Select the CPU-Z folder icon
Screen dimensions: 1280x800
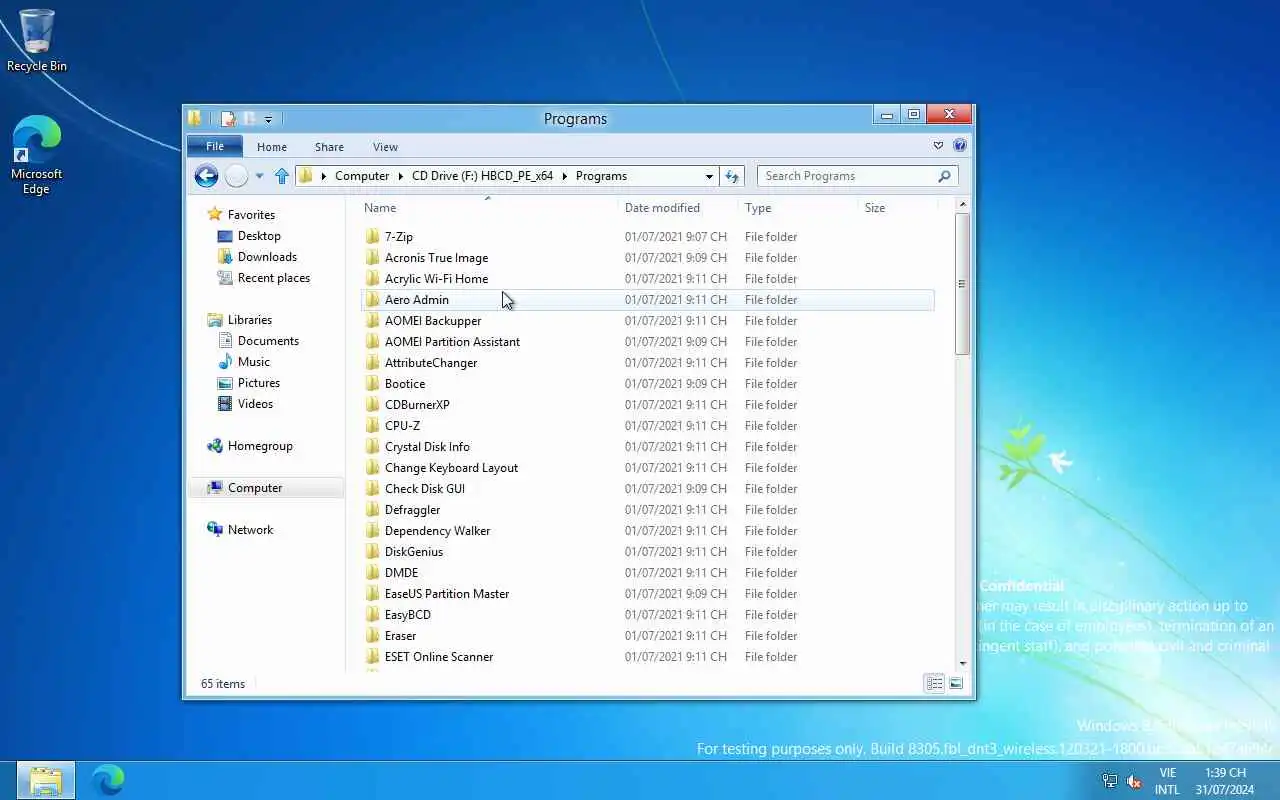pos(372,426)
